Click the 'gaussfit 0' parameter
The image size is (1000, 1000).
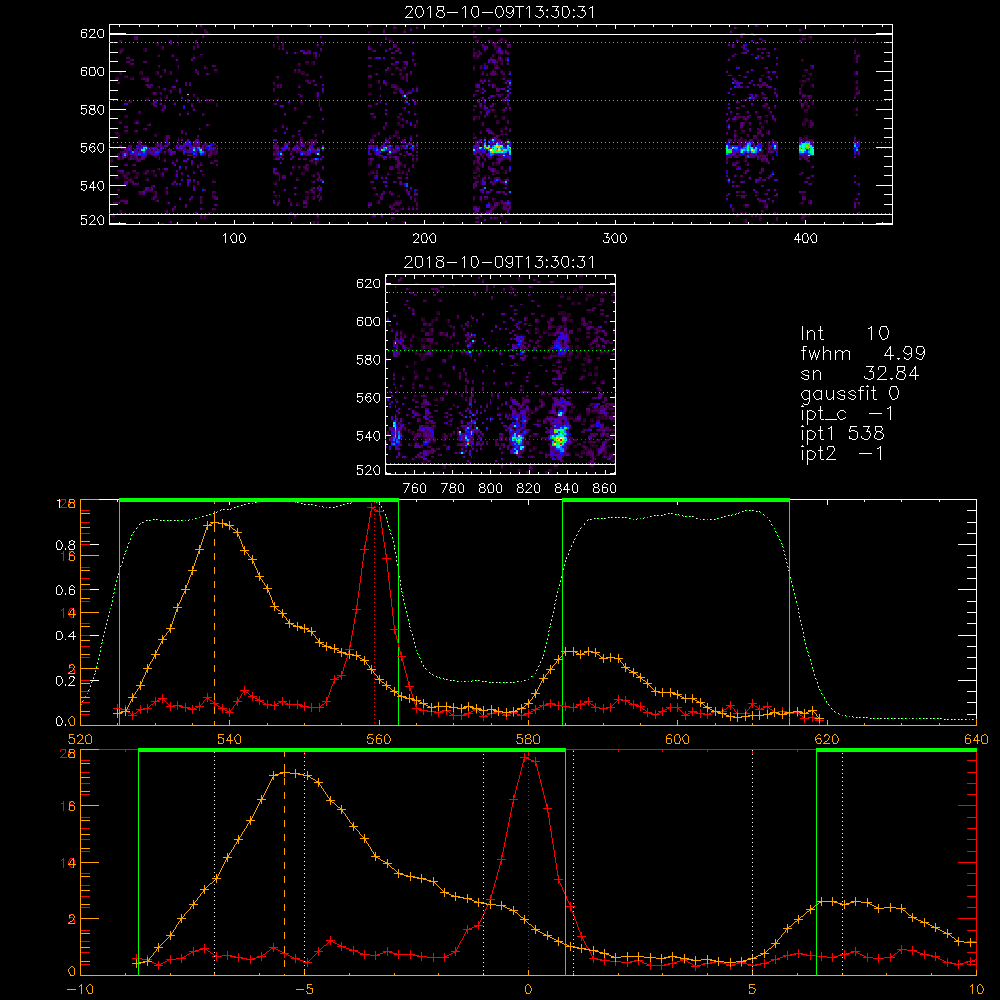point(850,393)
